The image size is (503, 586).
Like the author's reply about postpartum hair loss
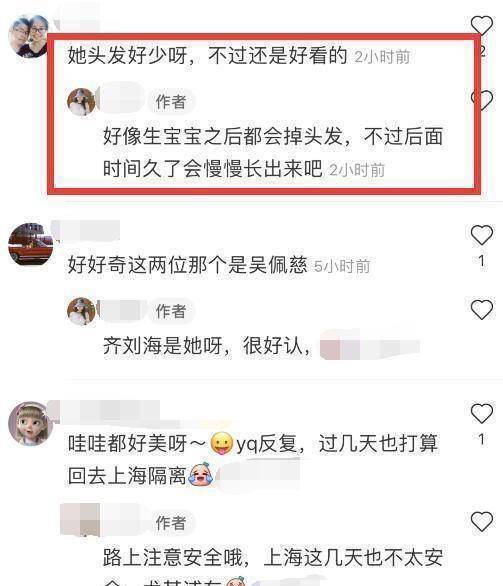[x=482, y=100]
